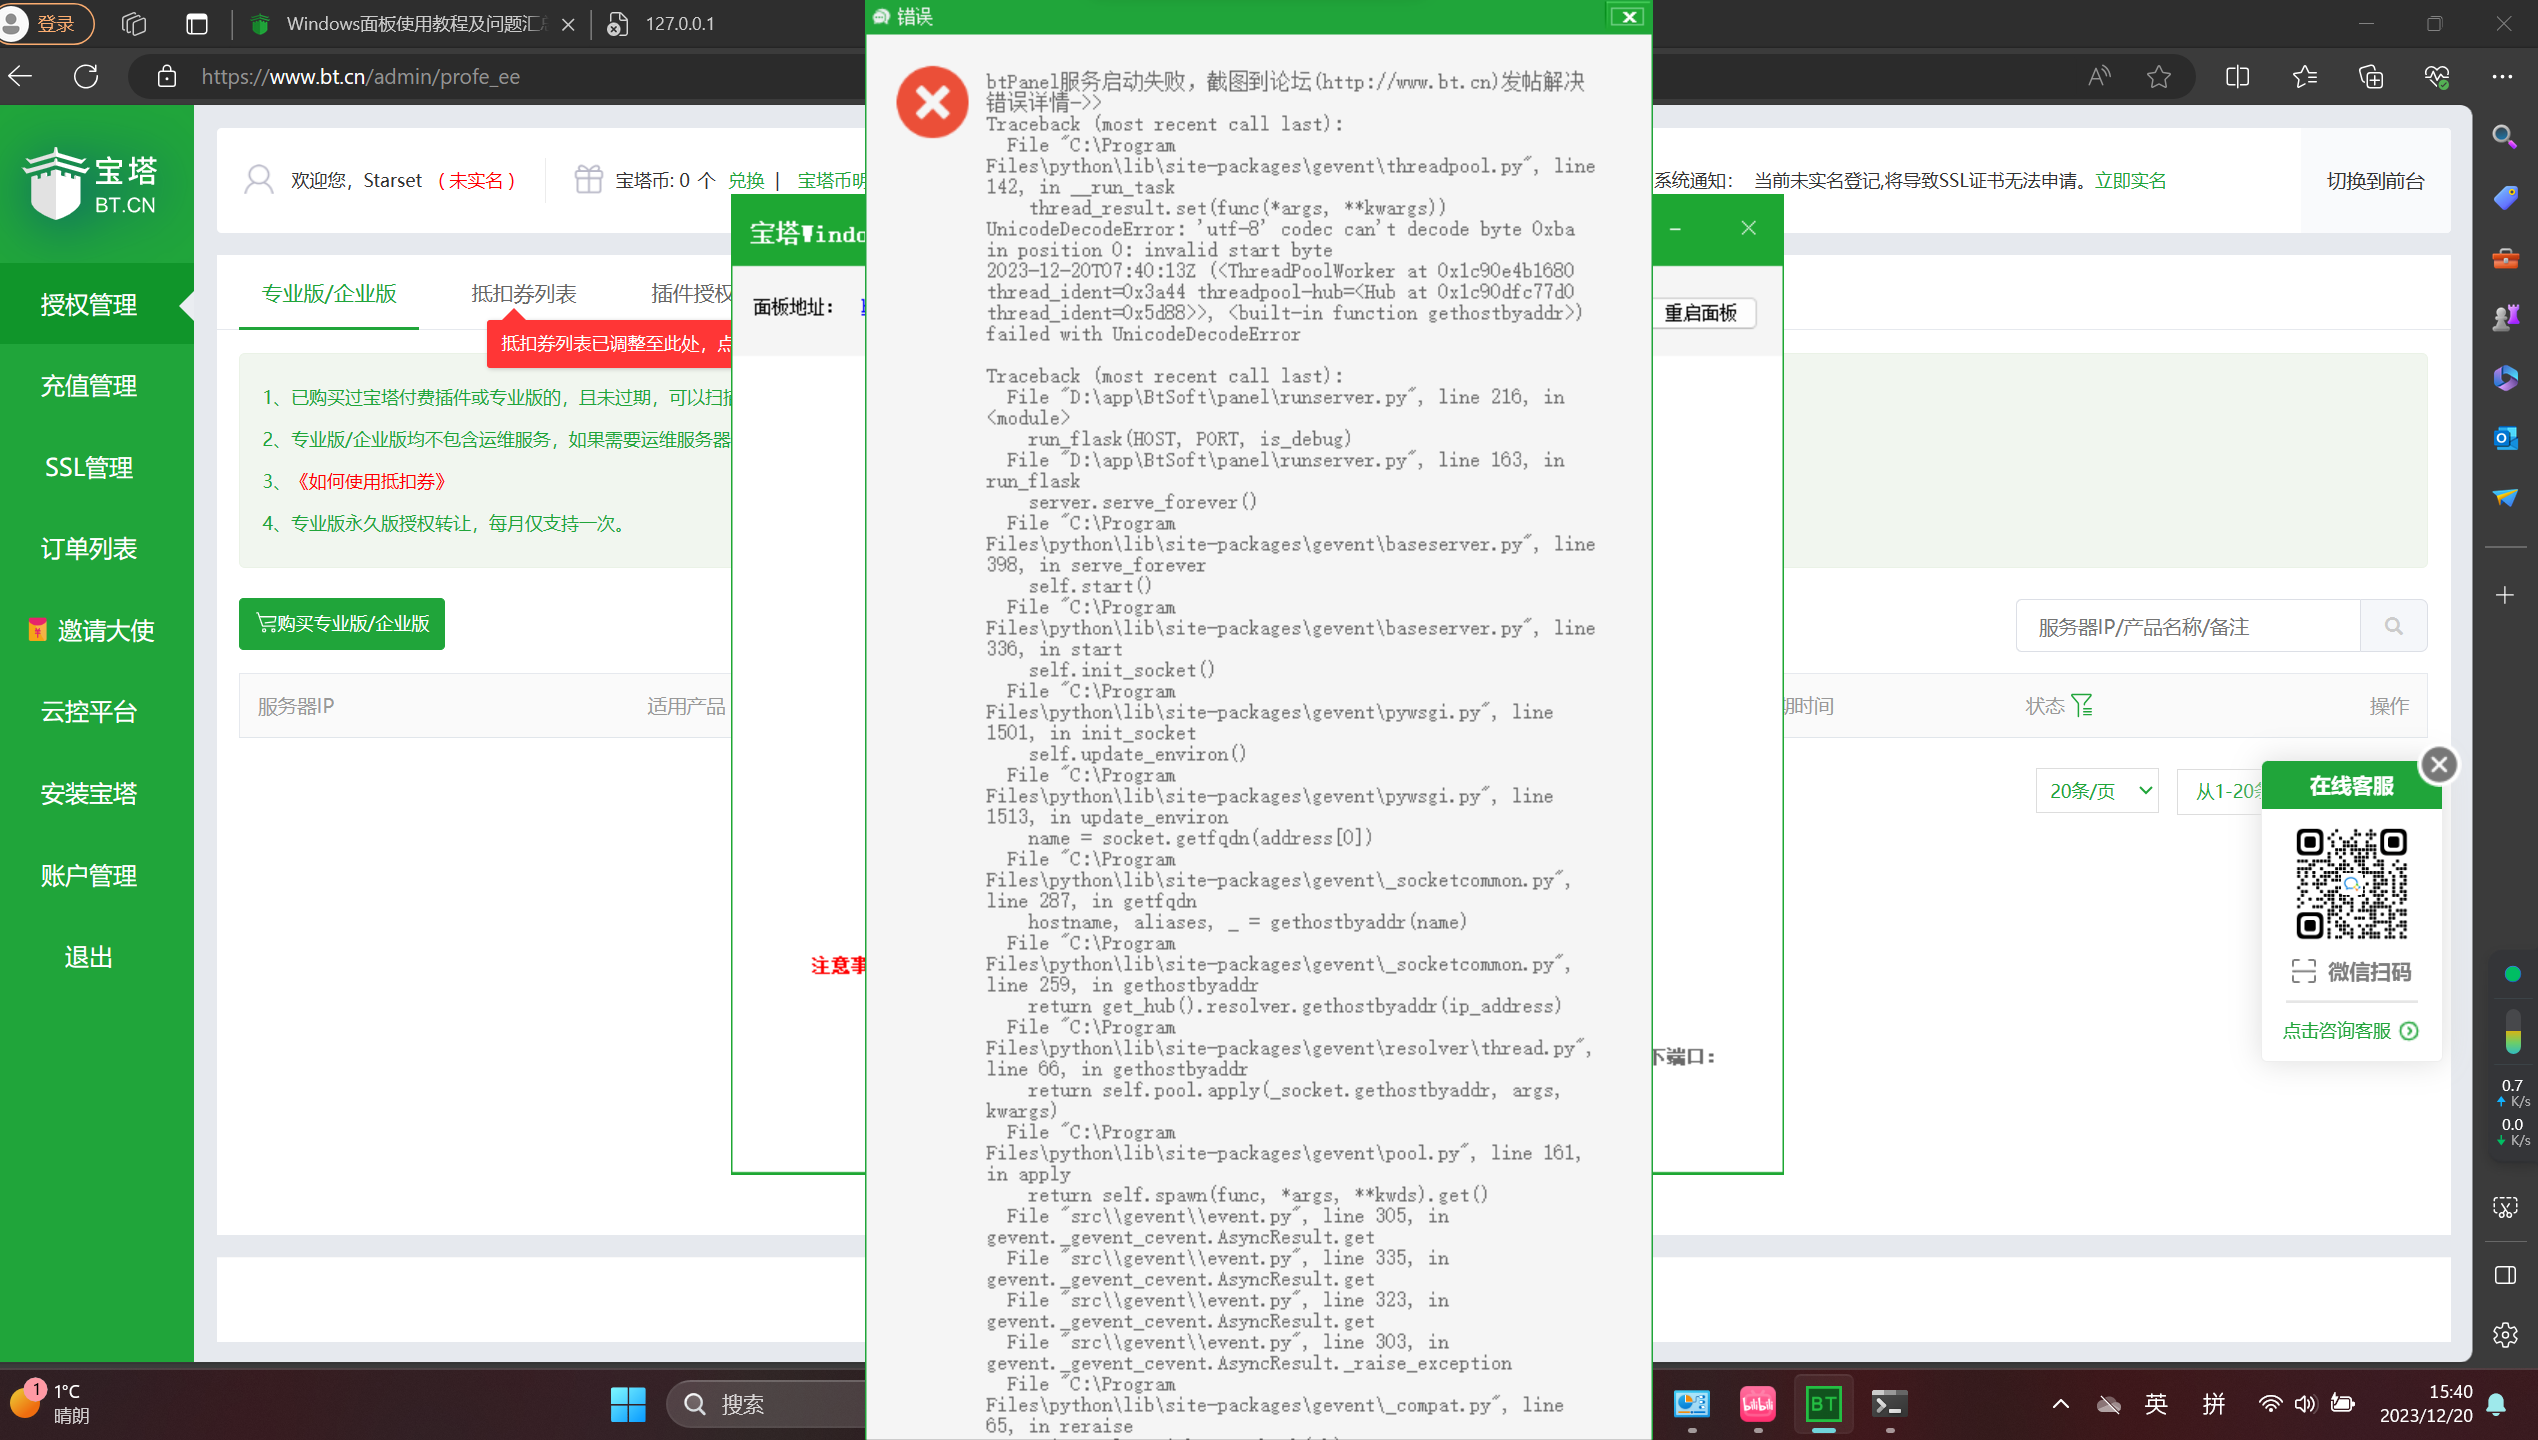Click 切换到前台 button
Screen dimensions: 2538x1440
click(x=2375, y=180)
